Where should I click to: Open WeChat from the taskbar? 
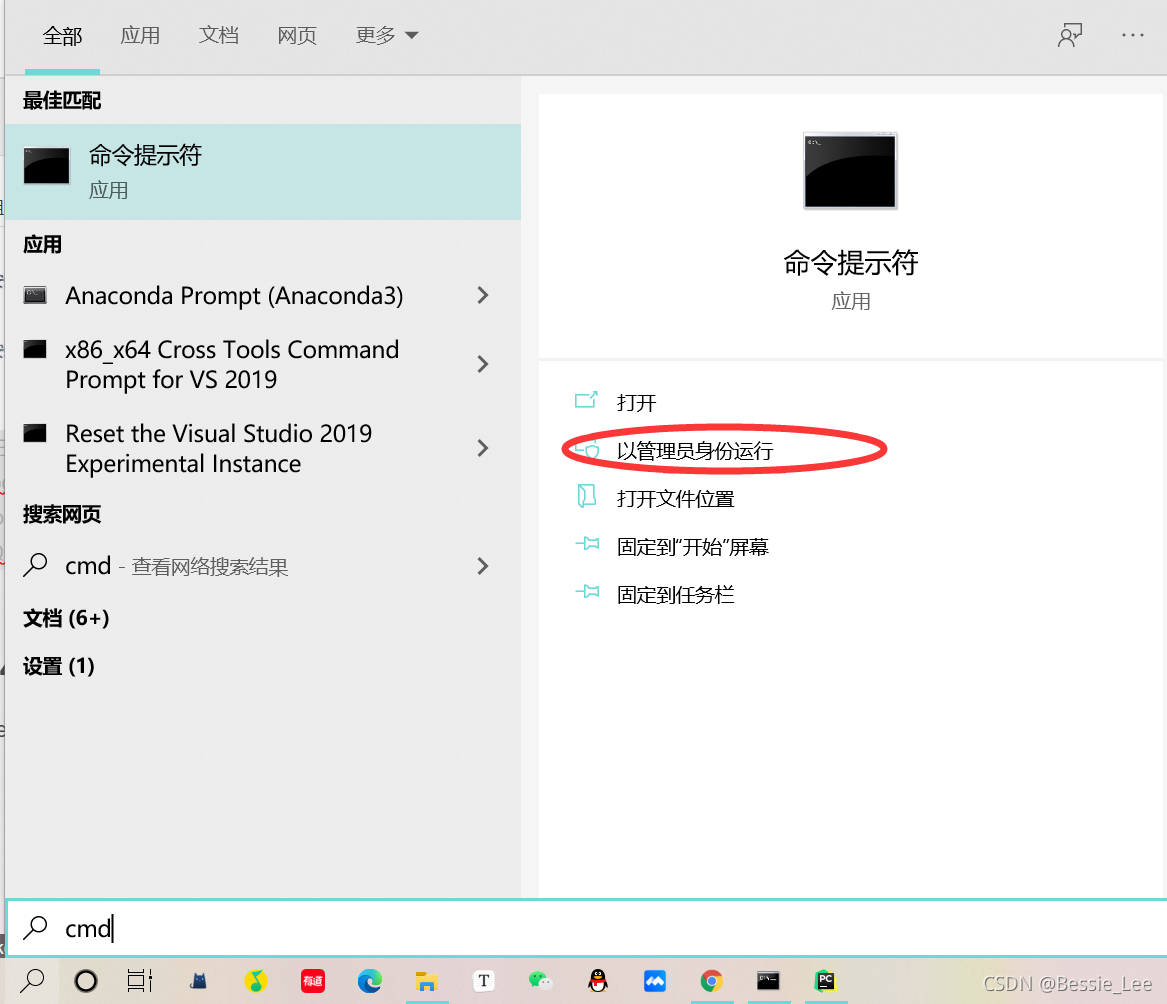pyautogui.click(x=540, y=981)
